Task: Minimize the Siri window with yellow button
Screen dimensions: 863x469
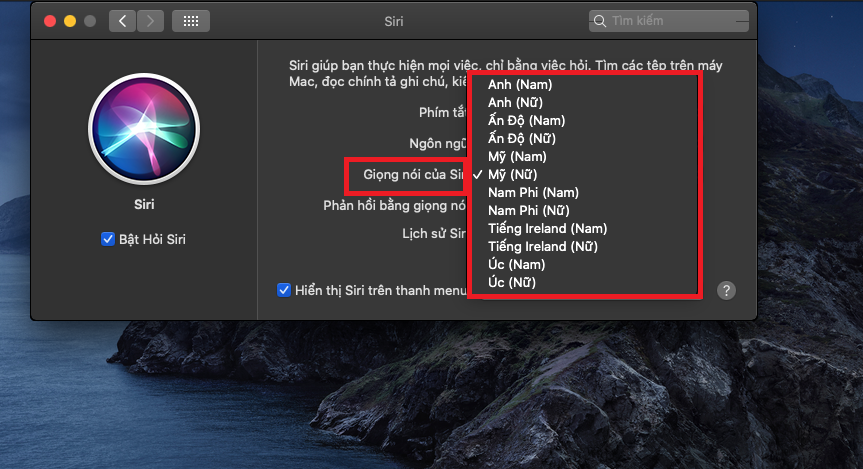Action: [70, 21]
